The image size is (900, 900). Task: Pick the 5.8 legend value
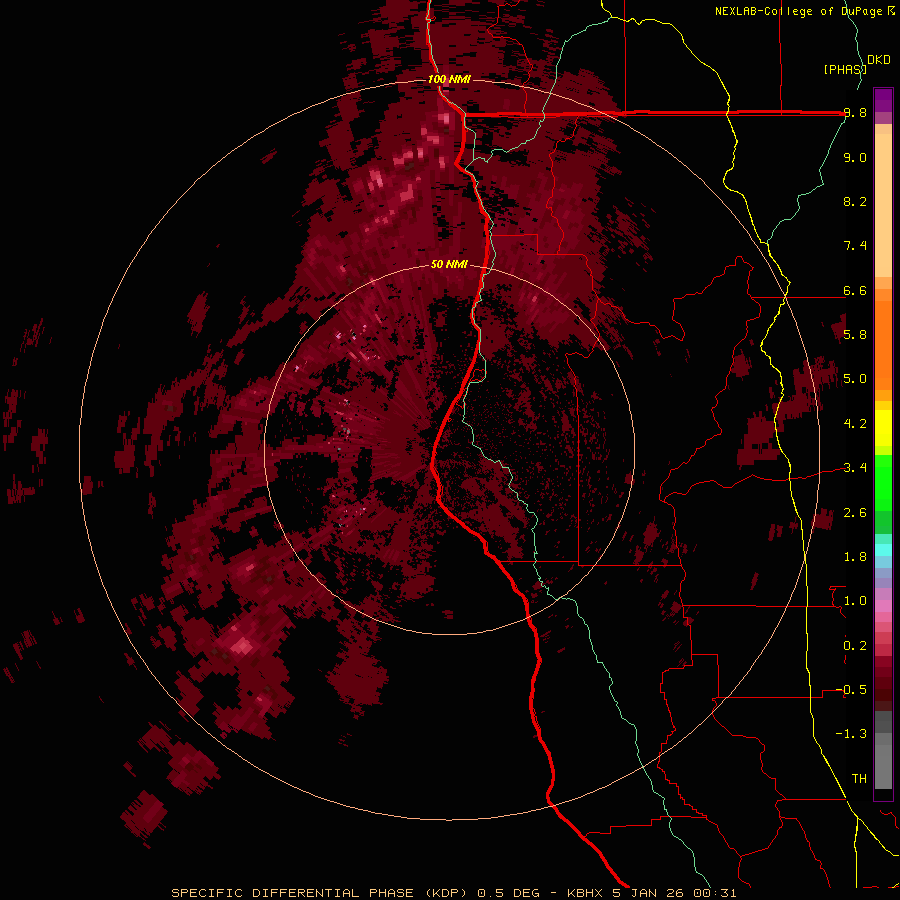pyautogui.click(x=855, y=334)
